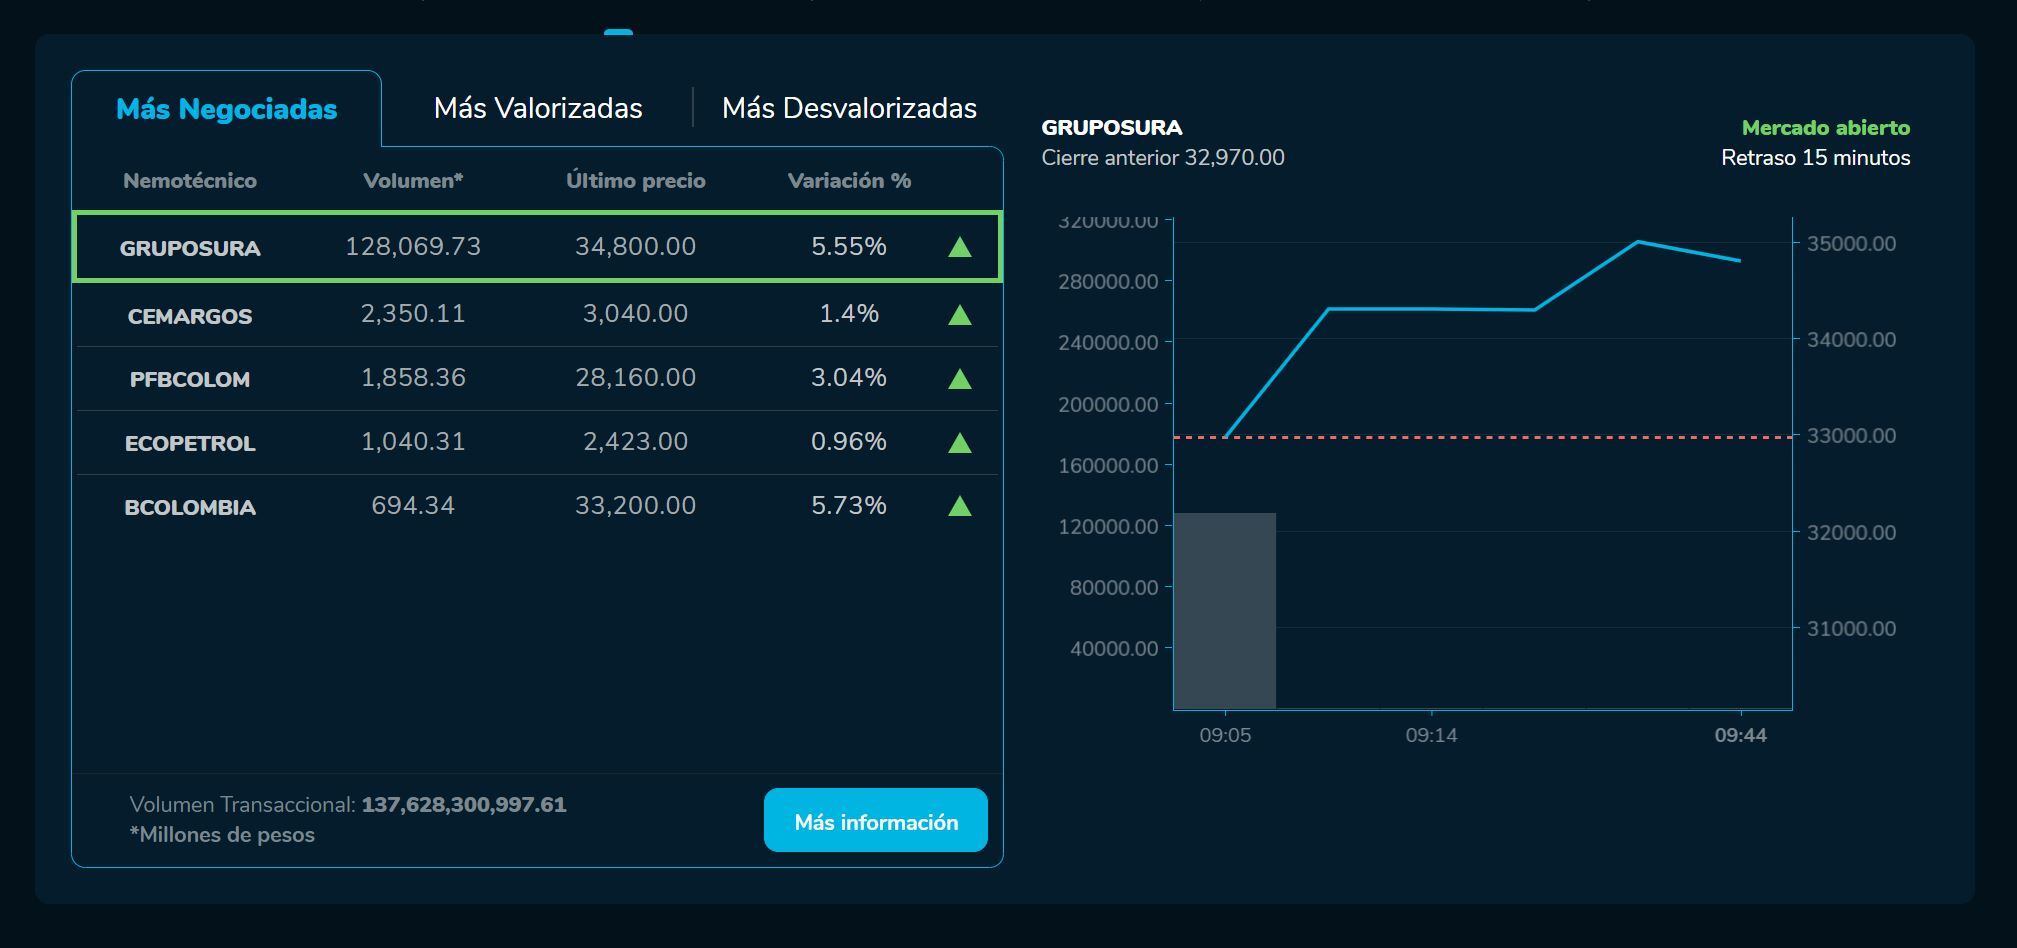The width and height of the screenshot is (2017, 948).
Task: Click the green up arrow for GRUPOSURA
Action: pyautogui.click(x=959, y=247)
